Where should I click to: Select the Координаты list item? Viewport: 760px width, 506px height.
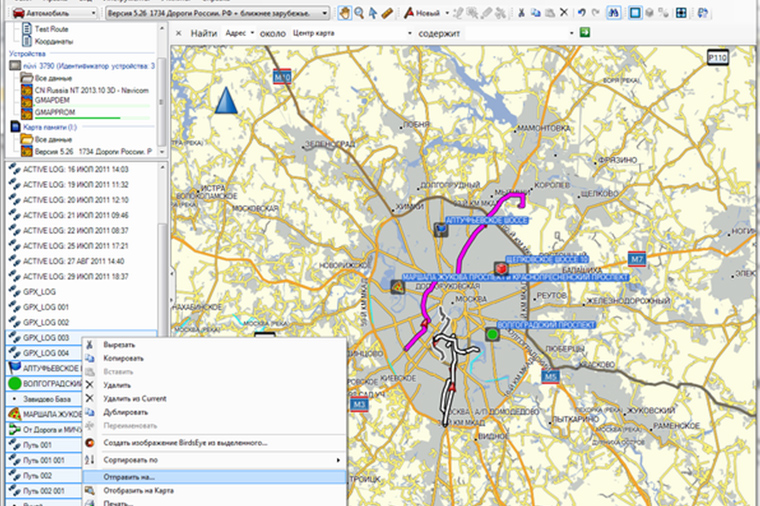pos(53,42)
